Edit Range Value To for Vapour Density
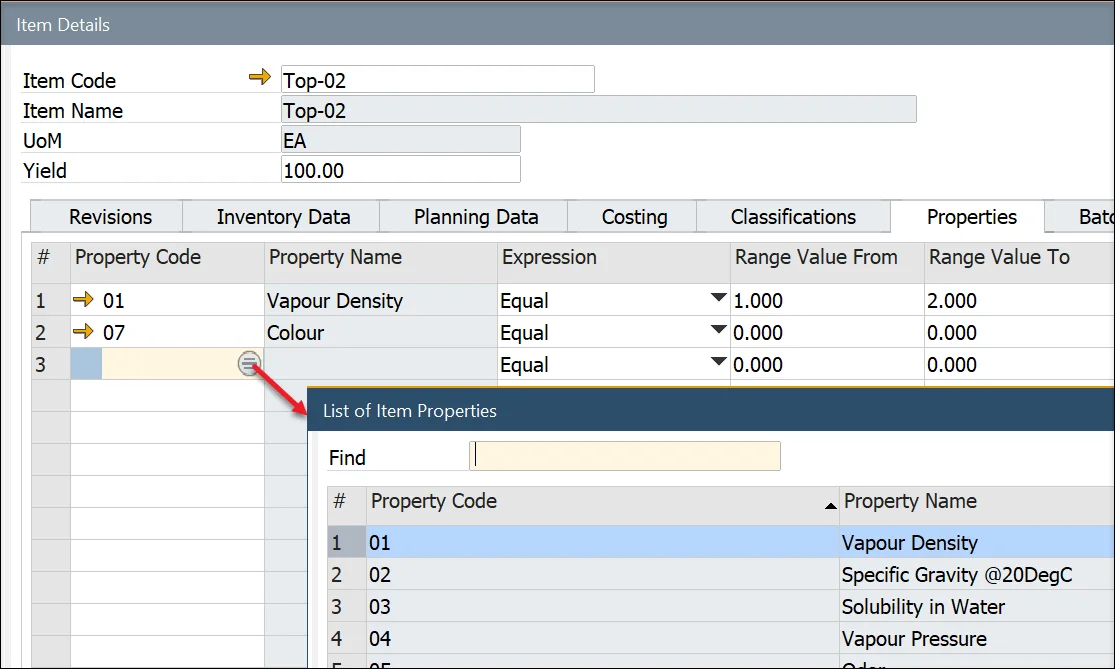The width and height of the screenshot is (1115, 669). [1015, 300]
